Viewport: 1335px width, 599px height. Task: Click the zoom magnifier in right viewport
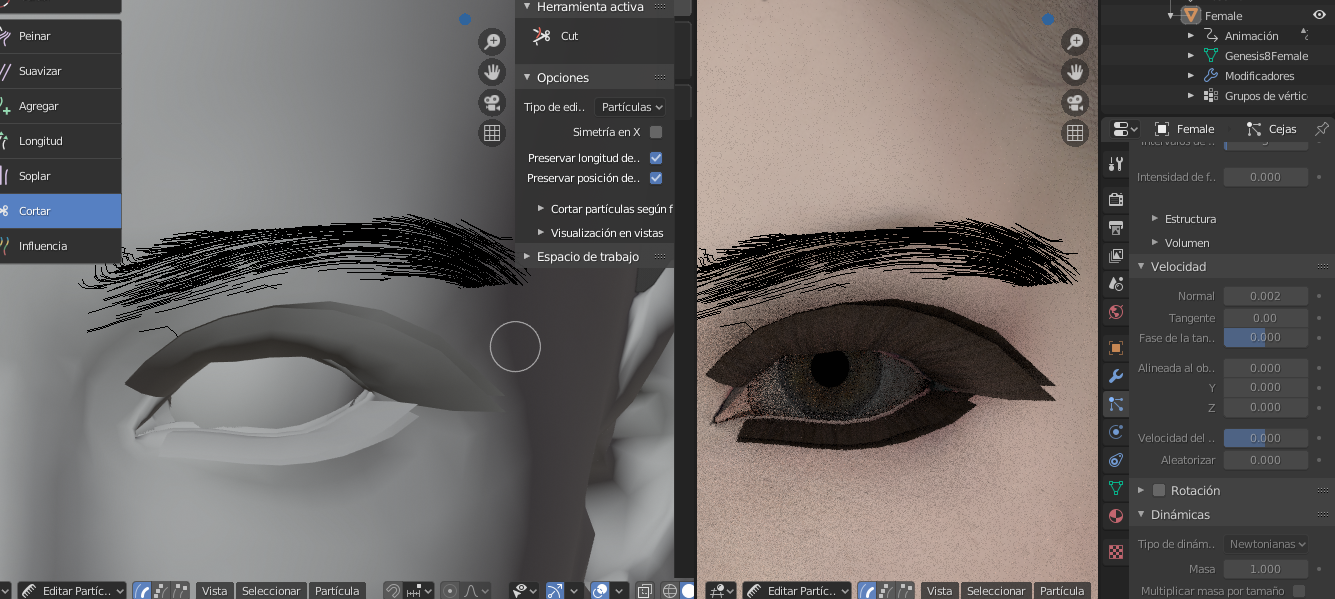pos(1075,41)
